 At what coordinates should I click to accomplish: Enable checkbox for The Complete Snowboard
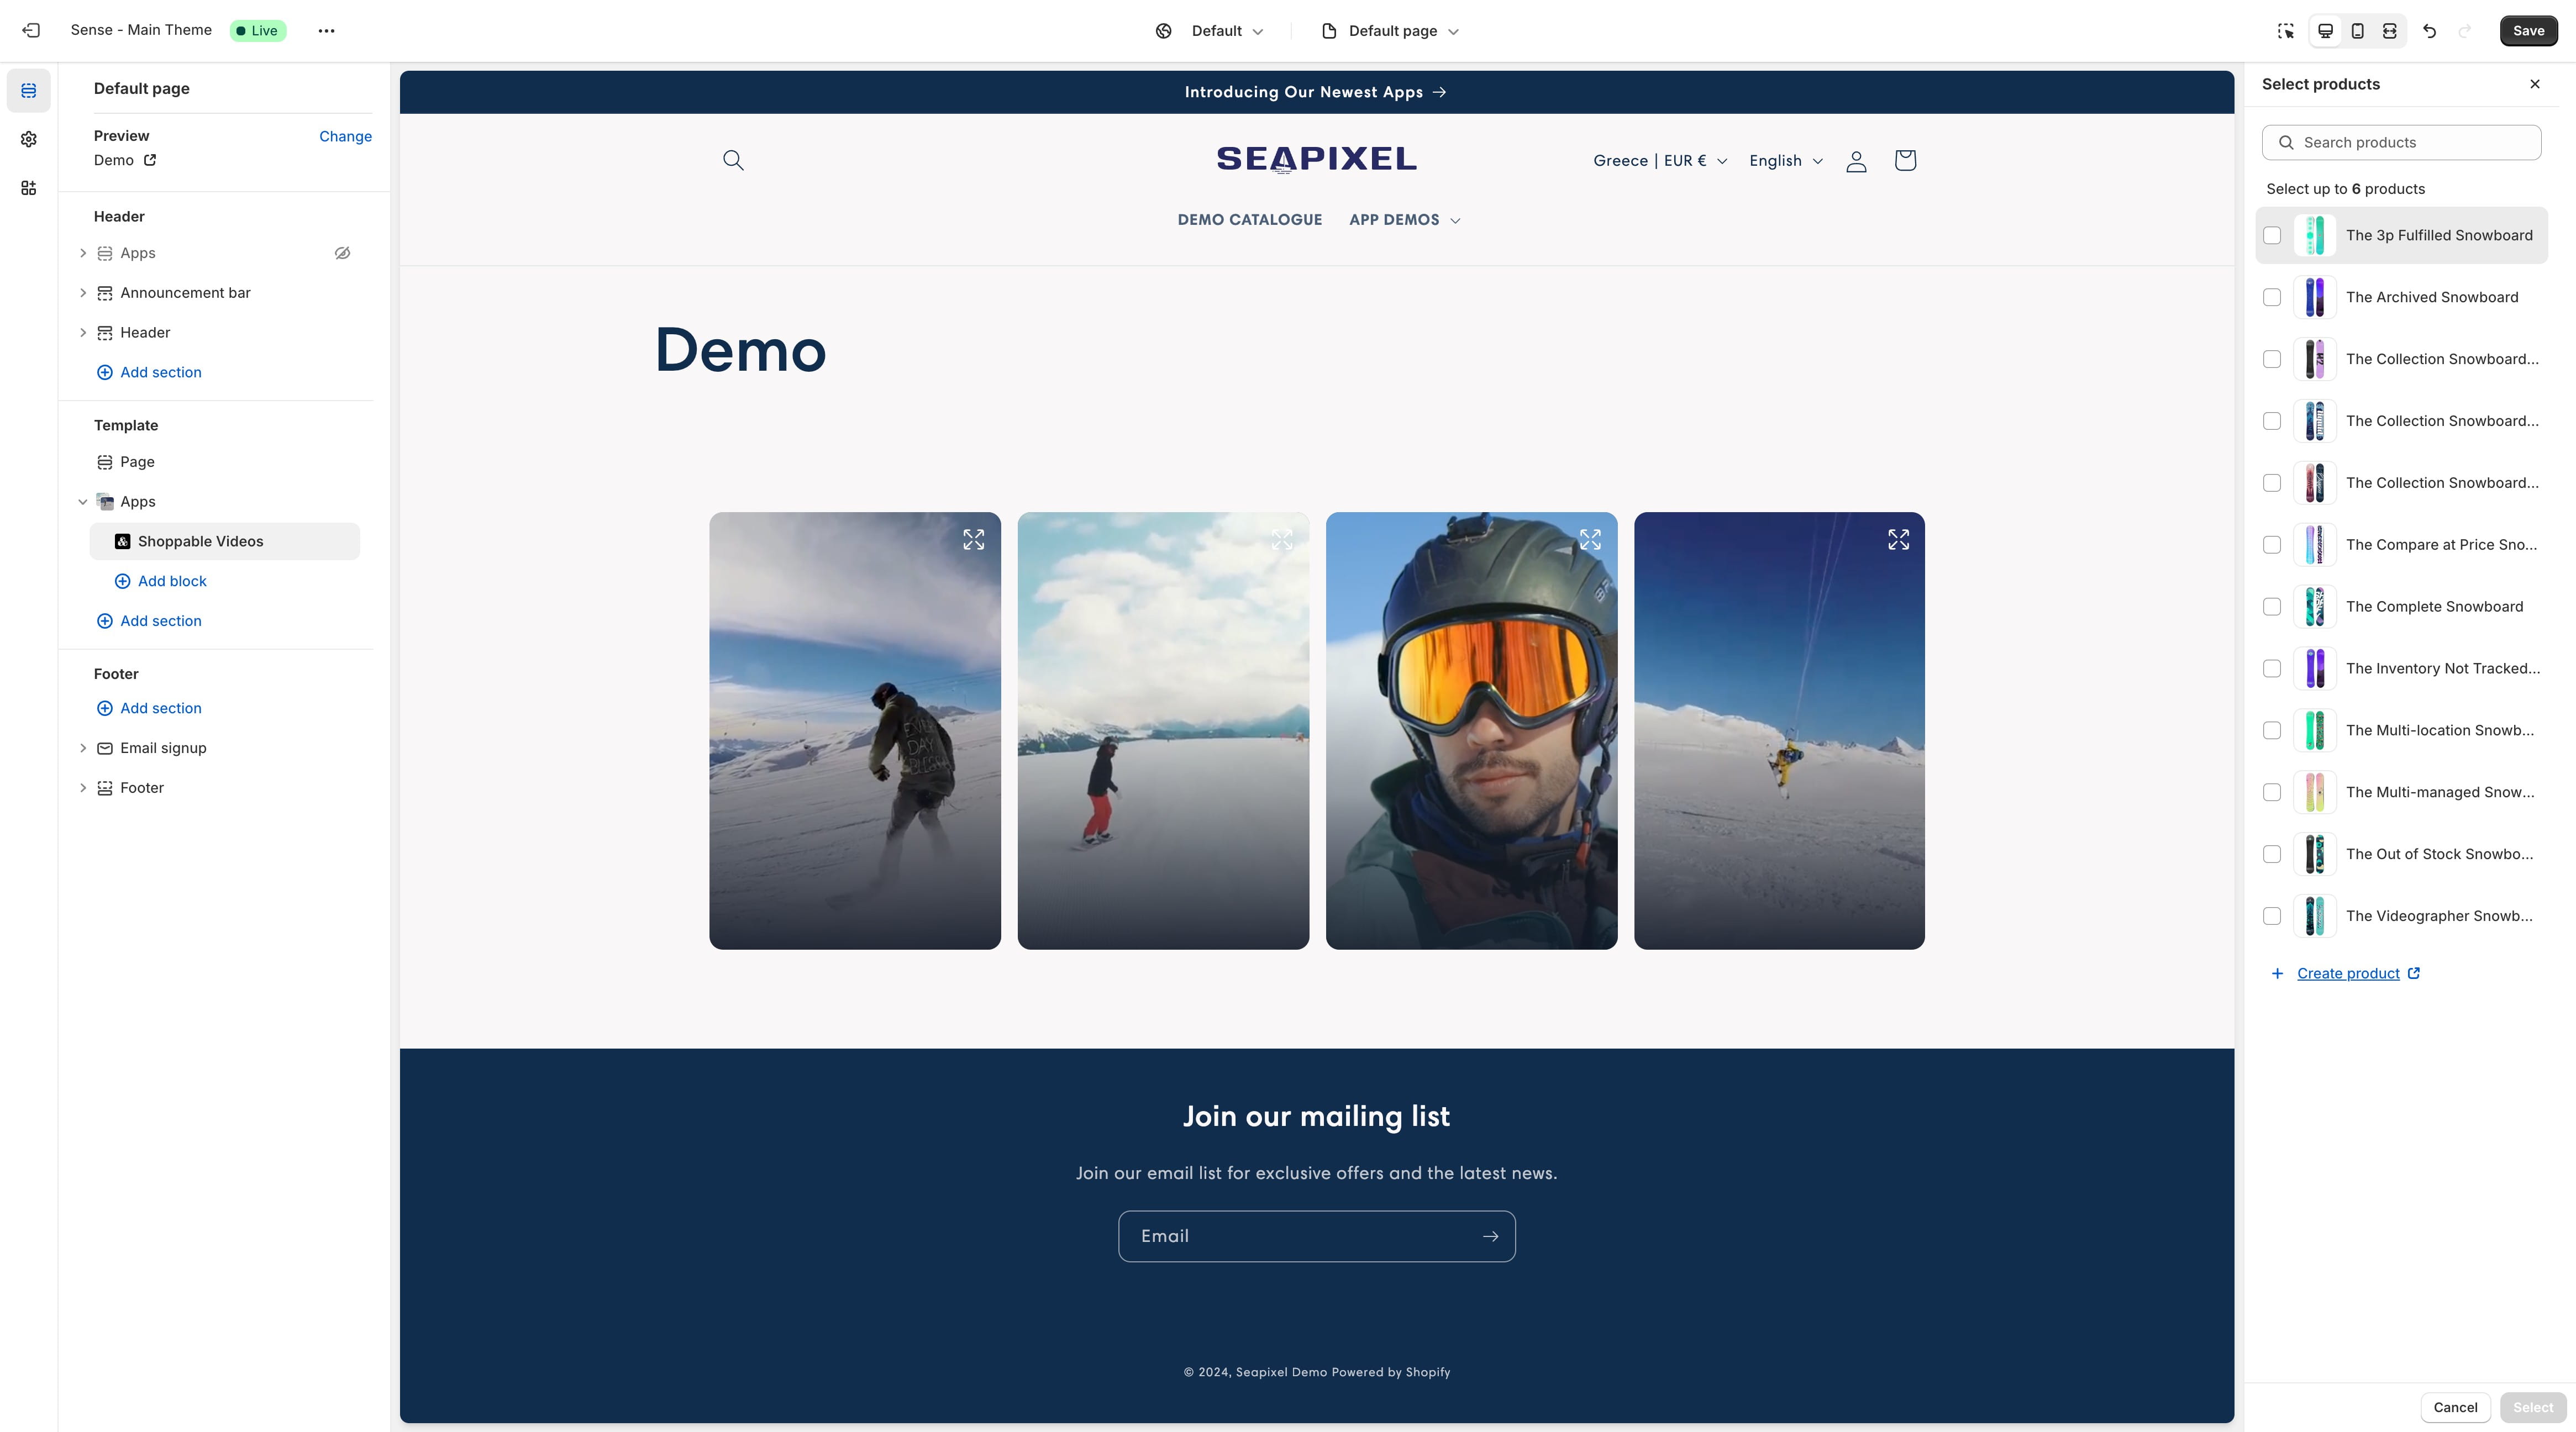[2273, 607]
